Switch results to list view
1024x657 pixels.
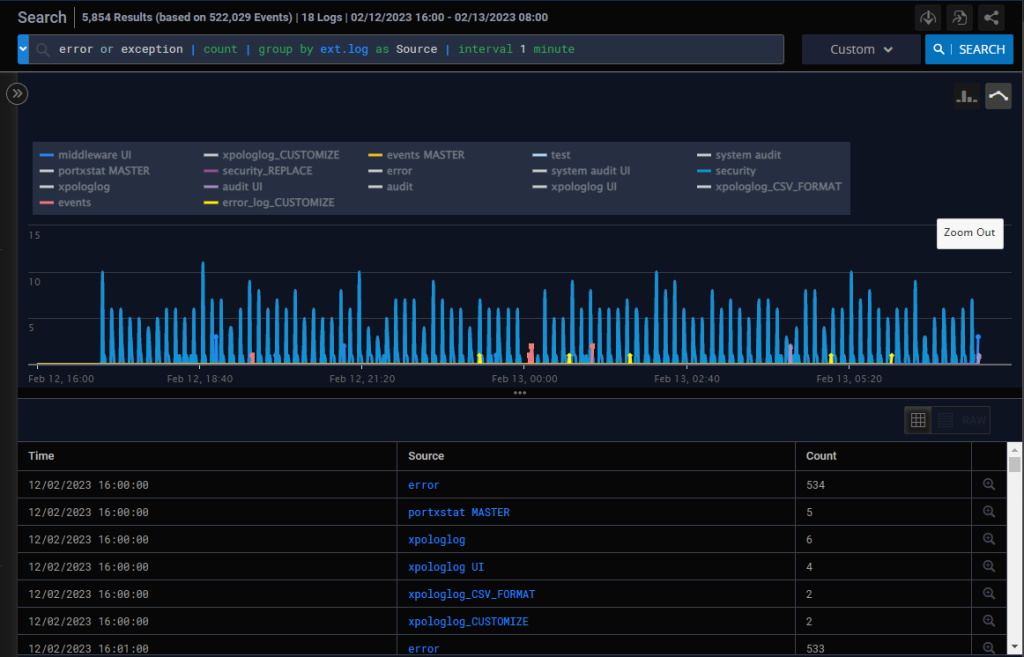(x=945, y=420)
